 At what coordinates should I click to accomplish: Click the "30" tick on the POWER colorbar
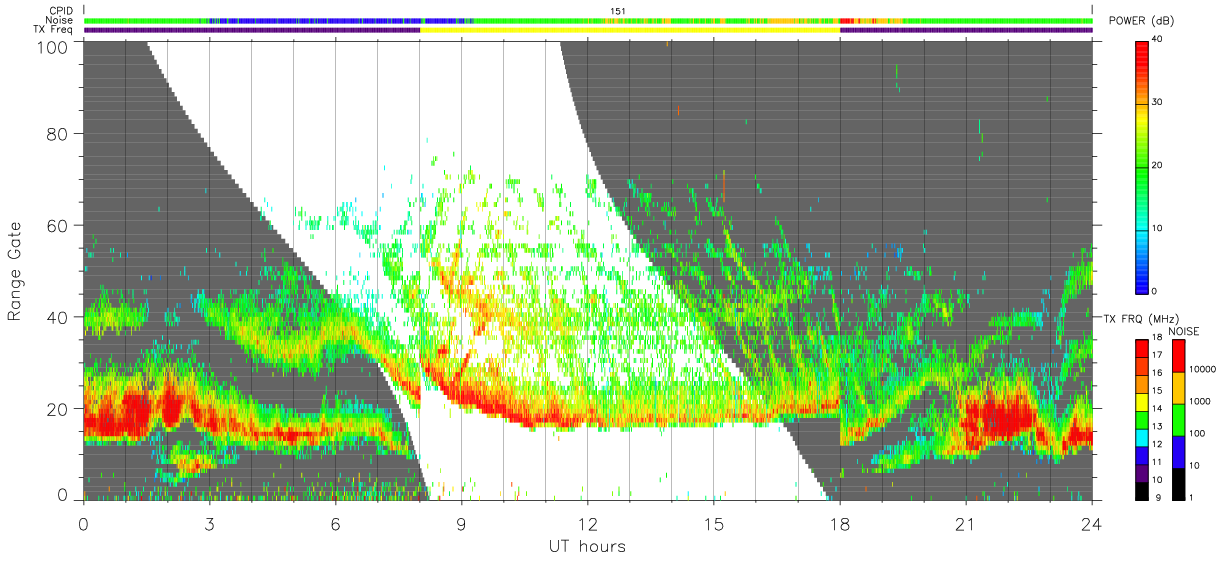pyautogui.click(x=1156, y=102)
